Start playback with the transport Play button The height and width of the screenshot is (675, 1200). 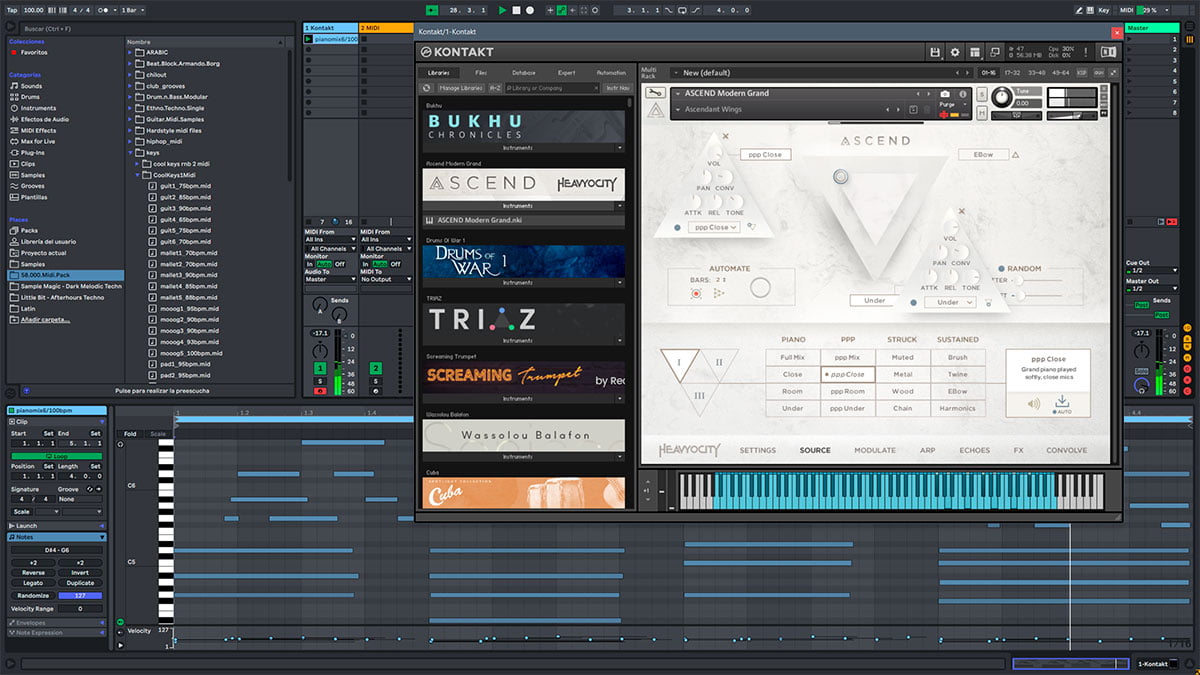pos(502,10)
